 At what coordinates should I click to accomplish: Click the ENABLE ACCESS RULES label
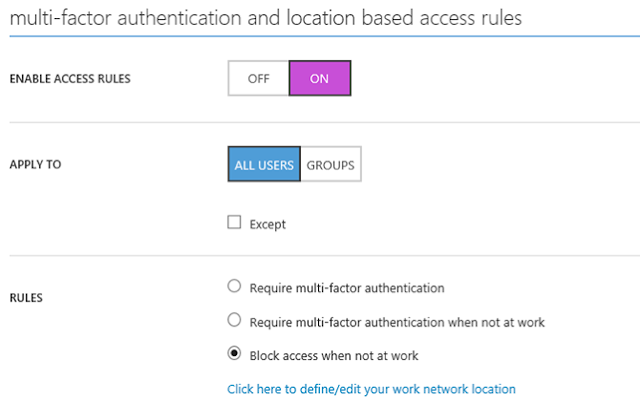68,80
